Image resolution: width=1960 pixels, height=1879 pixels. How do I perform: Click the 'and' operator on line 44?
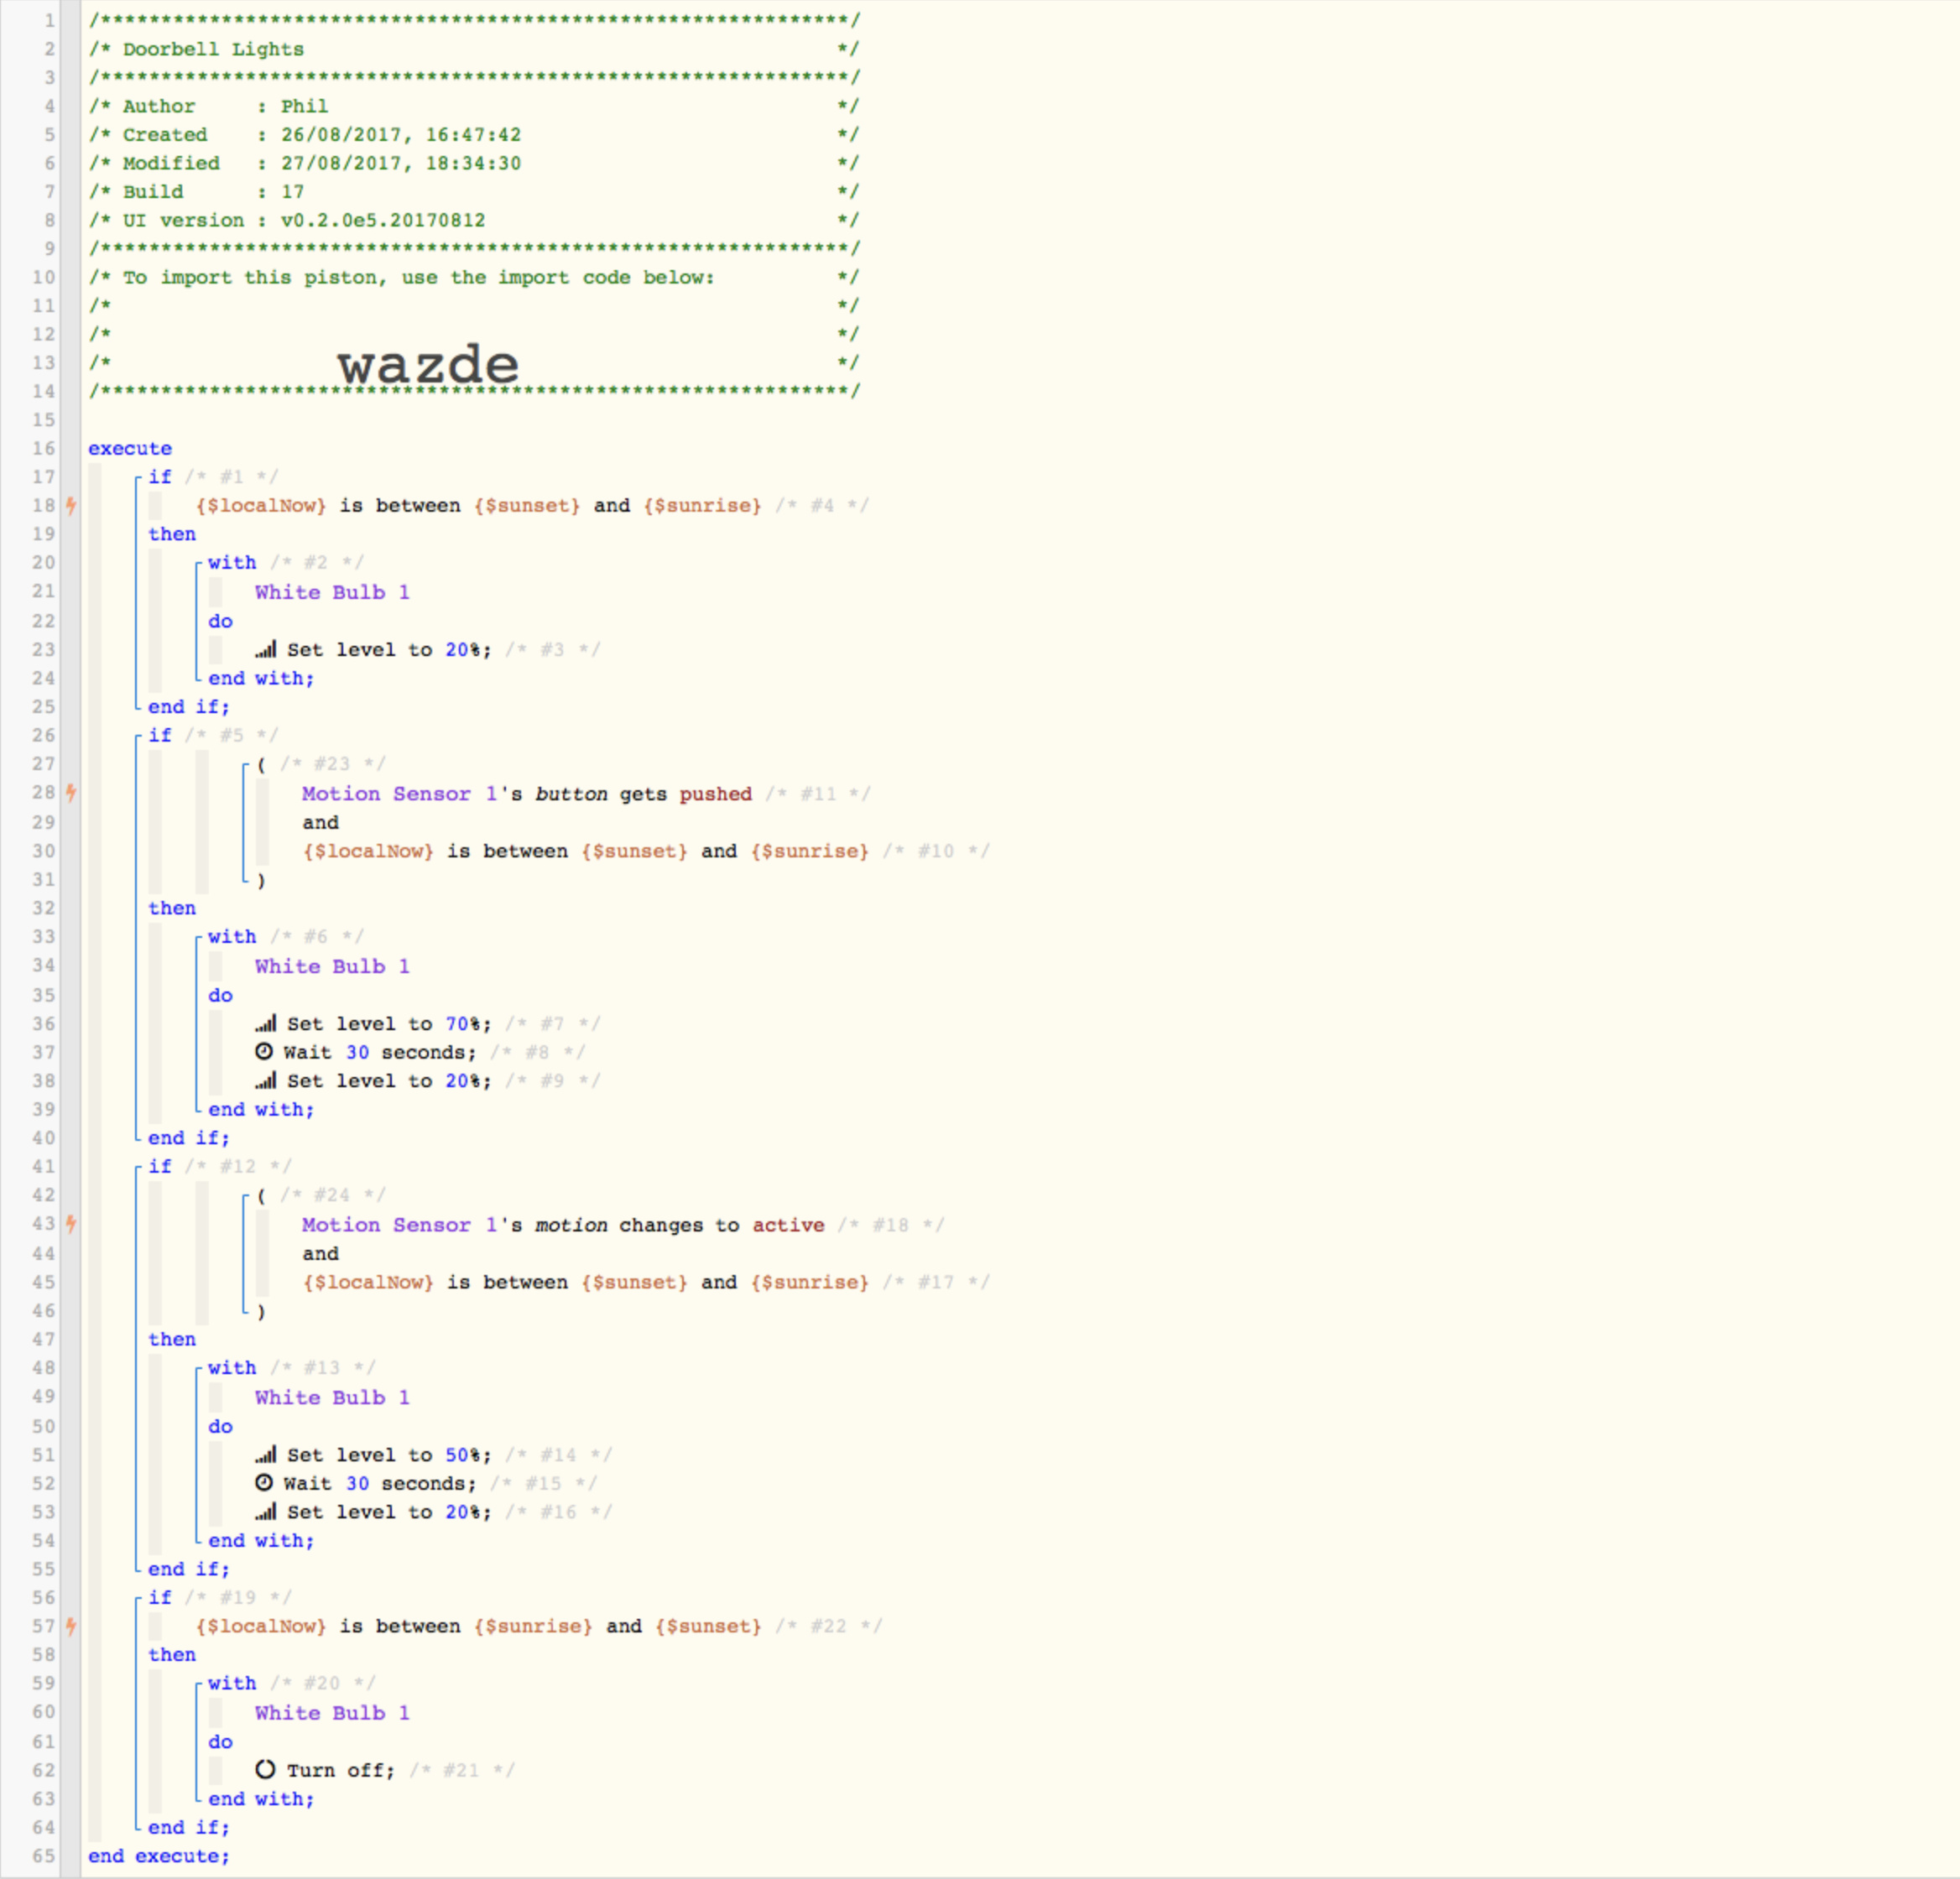pos(321,1253)
